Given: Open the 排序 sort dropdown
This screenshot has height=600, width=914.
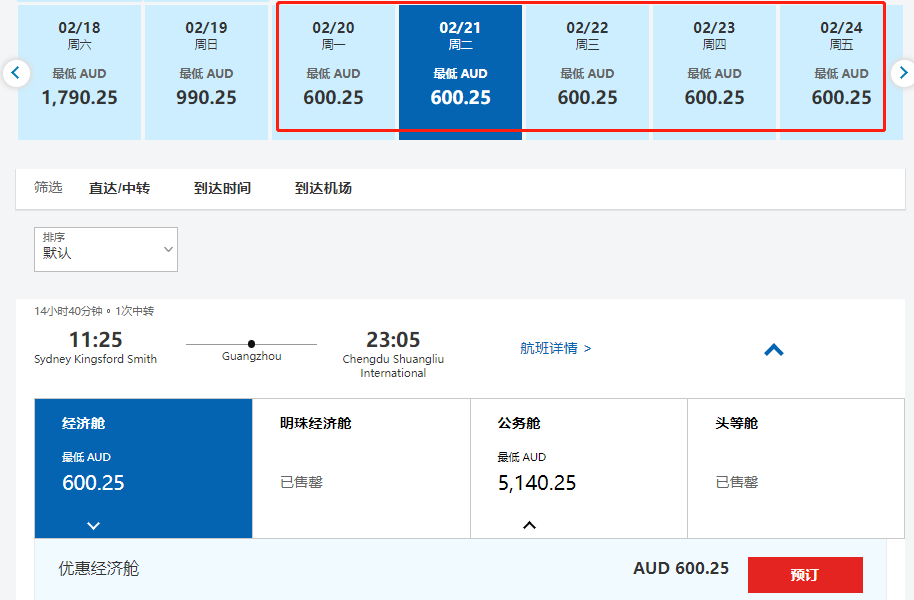Looking at the screenshot, I should click(106, 249).
